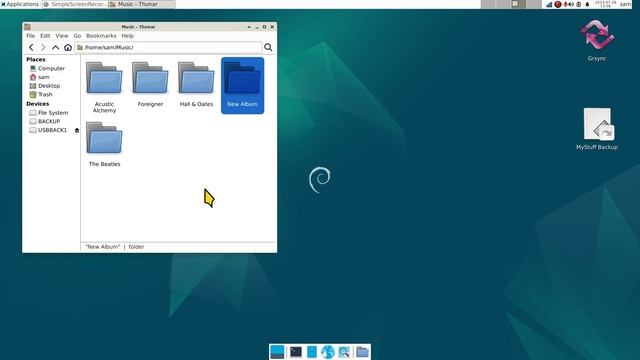Switch to the SimpleScreenRecorder taskbar window

(x=75, y=4)
